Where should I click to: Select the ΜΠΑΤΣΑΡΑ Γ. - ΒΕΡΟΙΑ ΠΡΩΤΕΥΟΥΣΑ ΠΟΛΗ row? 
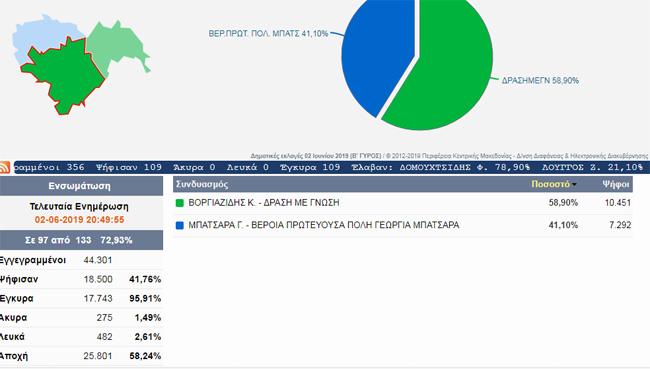(403, 225)
